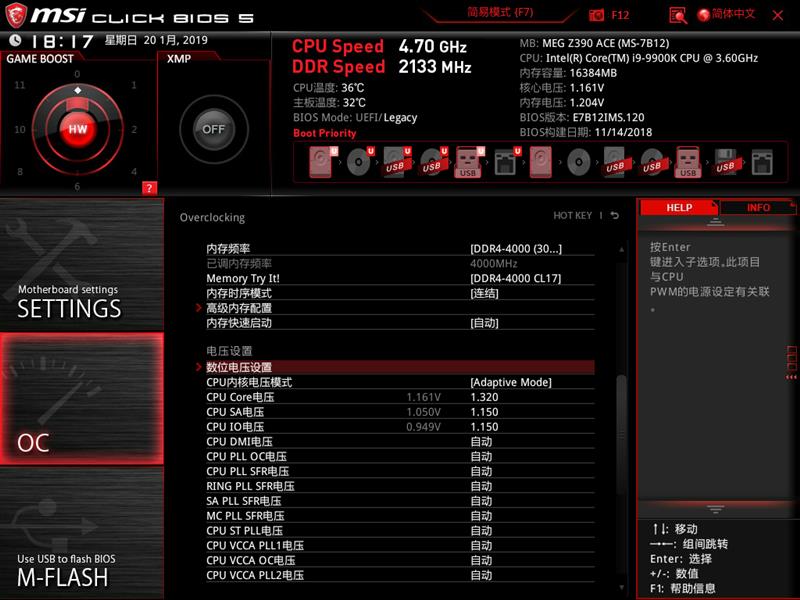Click the 已调内存频率 4000MHz value
The height and width of the screenshot is (600, 800).
pos(493,263)
